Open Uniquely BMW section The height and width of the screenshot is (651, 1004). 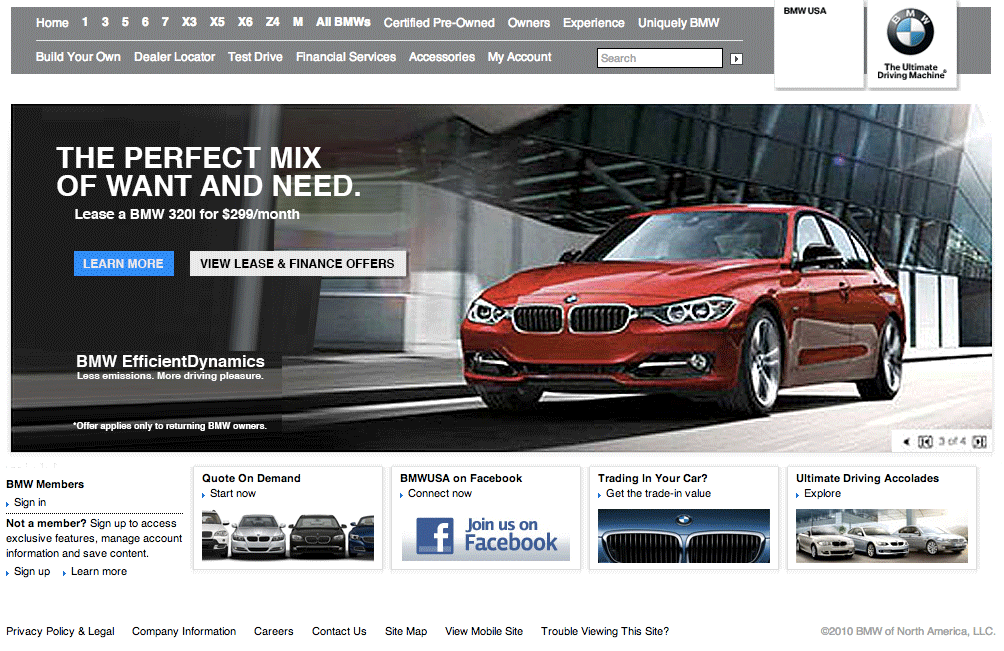(679, 22)
